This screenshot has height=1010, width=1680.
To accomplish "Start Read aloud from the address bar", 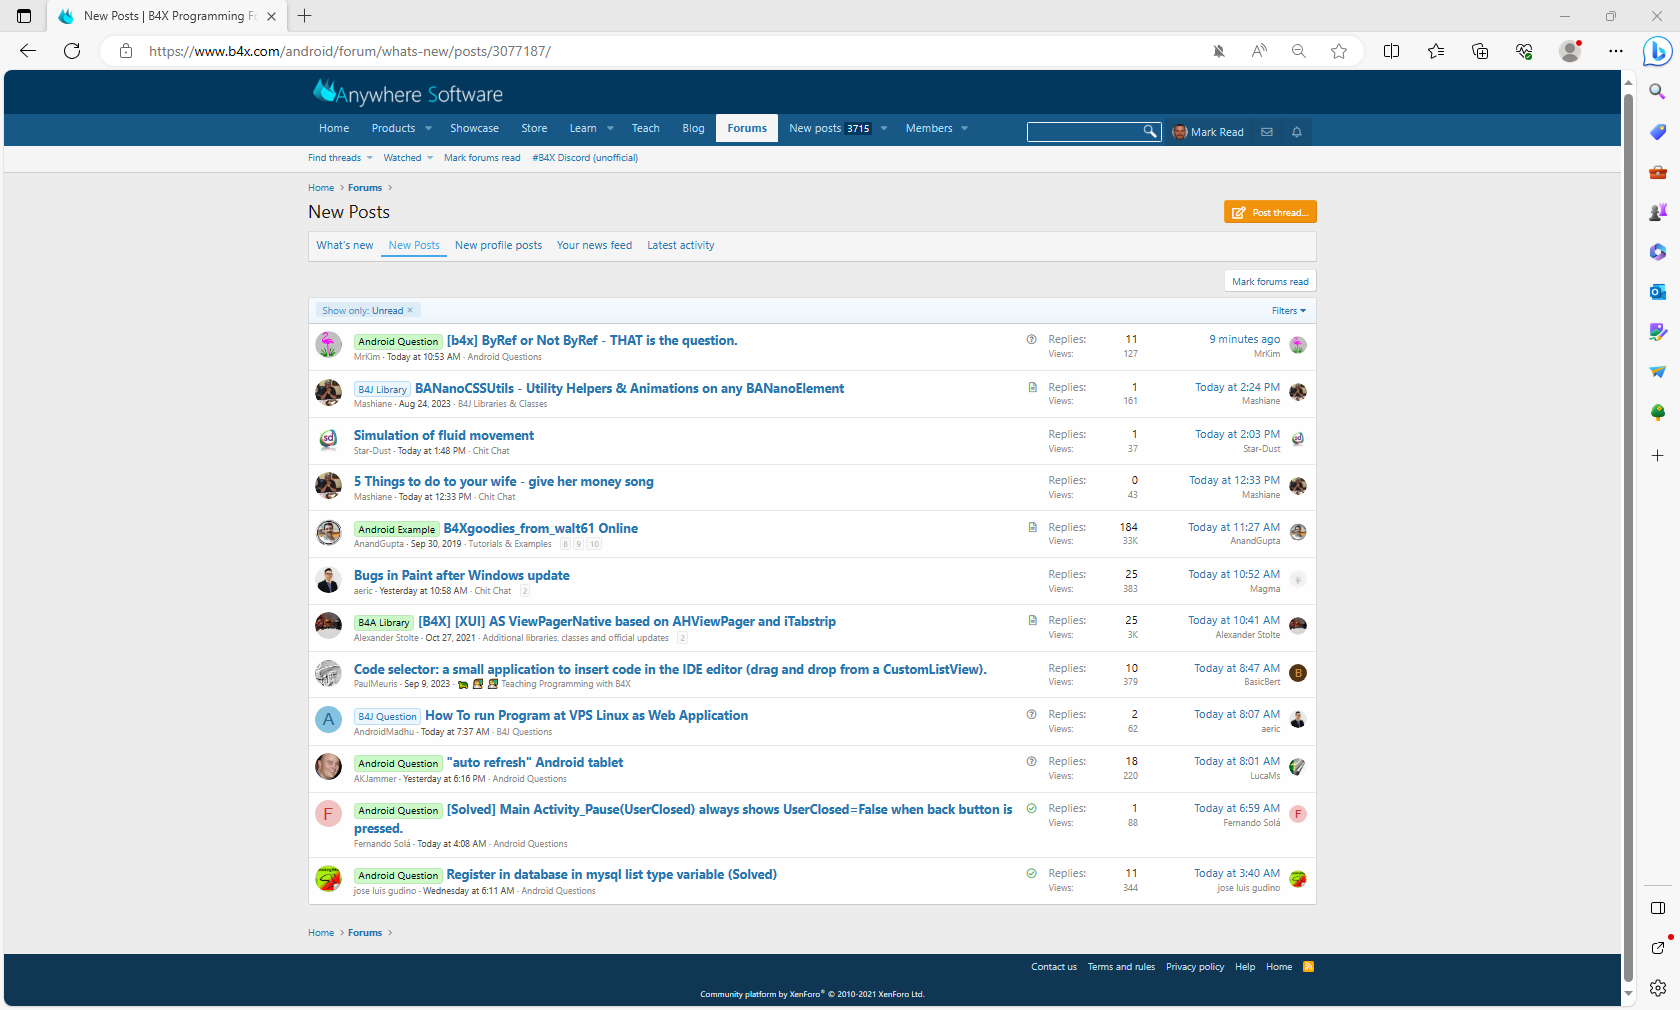I will point(1259,51).
